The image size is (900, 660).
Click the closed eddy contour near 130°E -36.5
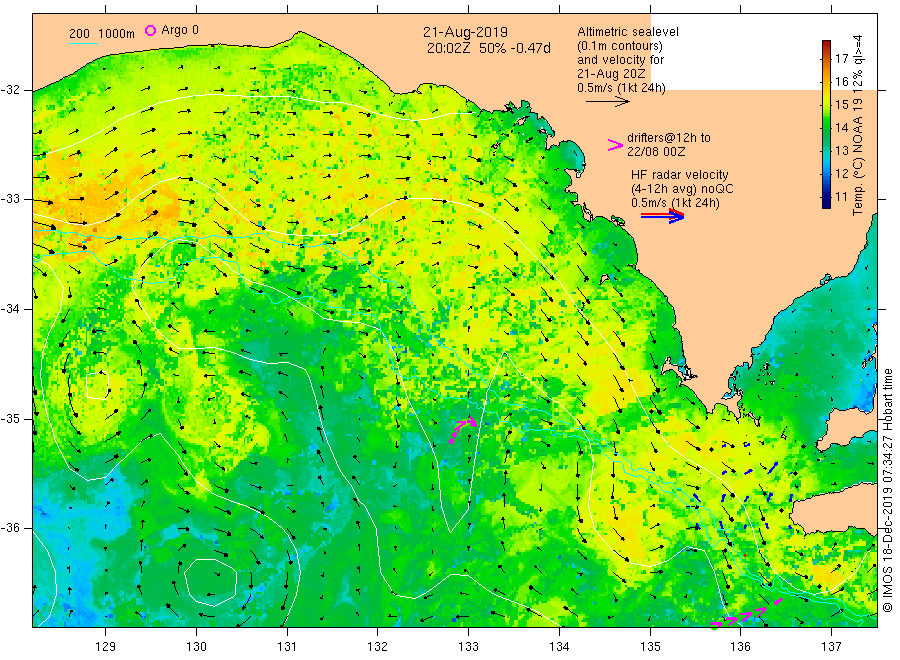[211, 582]
